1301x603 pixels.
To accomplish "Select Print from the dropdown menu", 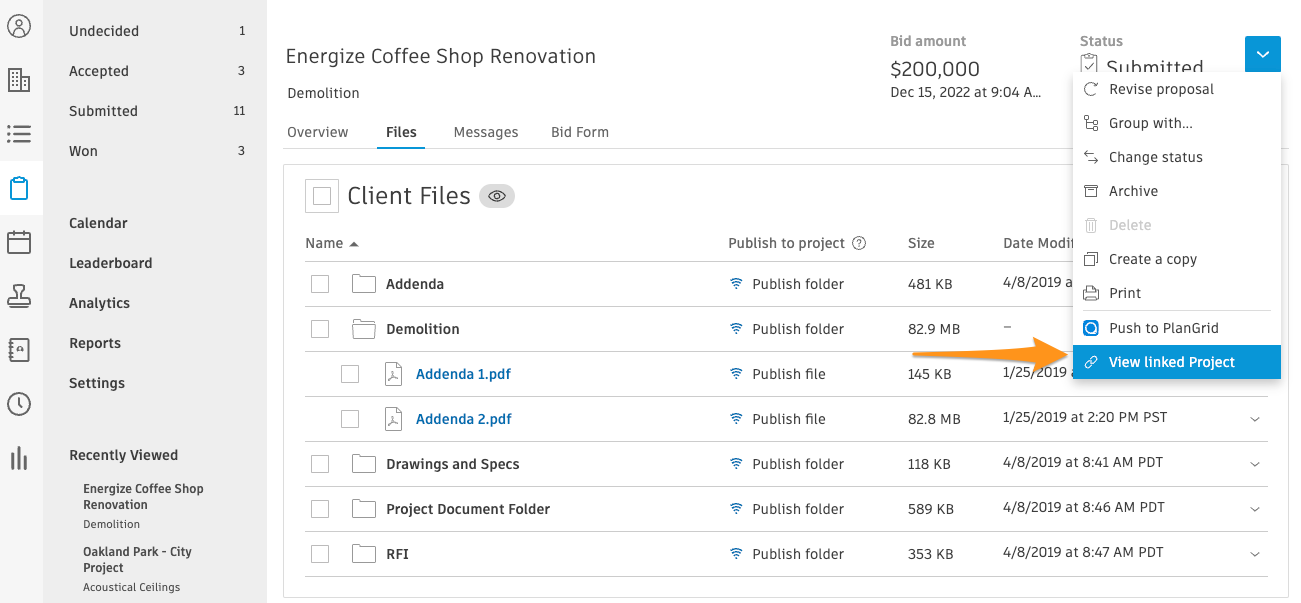I will pos(1177,293).
